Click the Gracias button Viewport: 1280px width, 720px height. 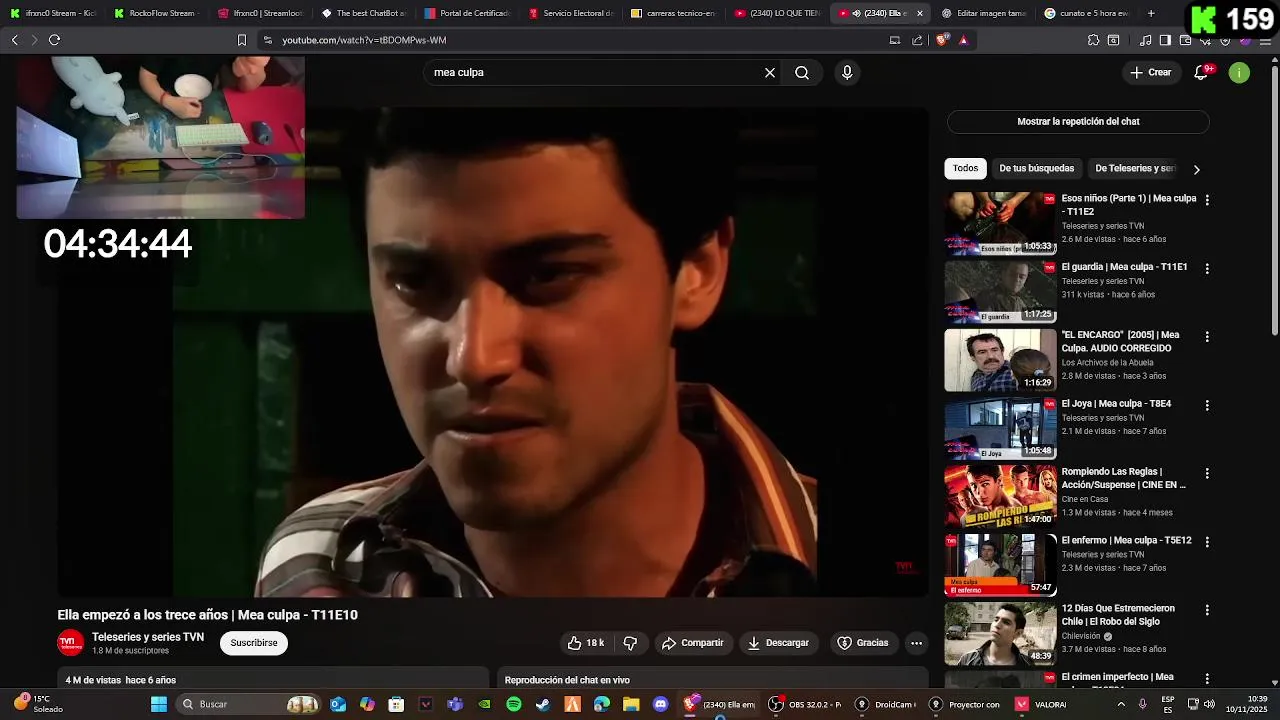863,643
